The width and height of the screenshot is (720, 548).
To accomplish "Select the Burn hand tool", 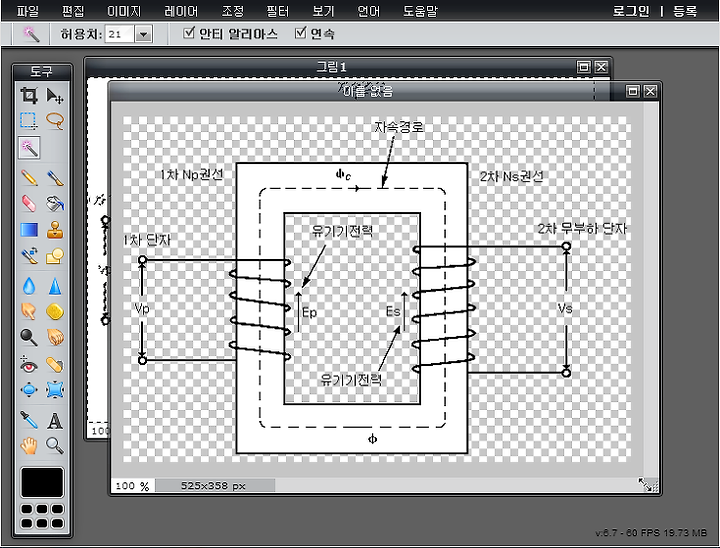I will 55,337.
